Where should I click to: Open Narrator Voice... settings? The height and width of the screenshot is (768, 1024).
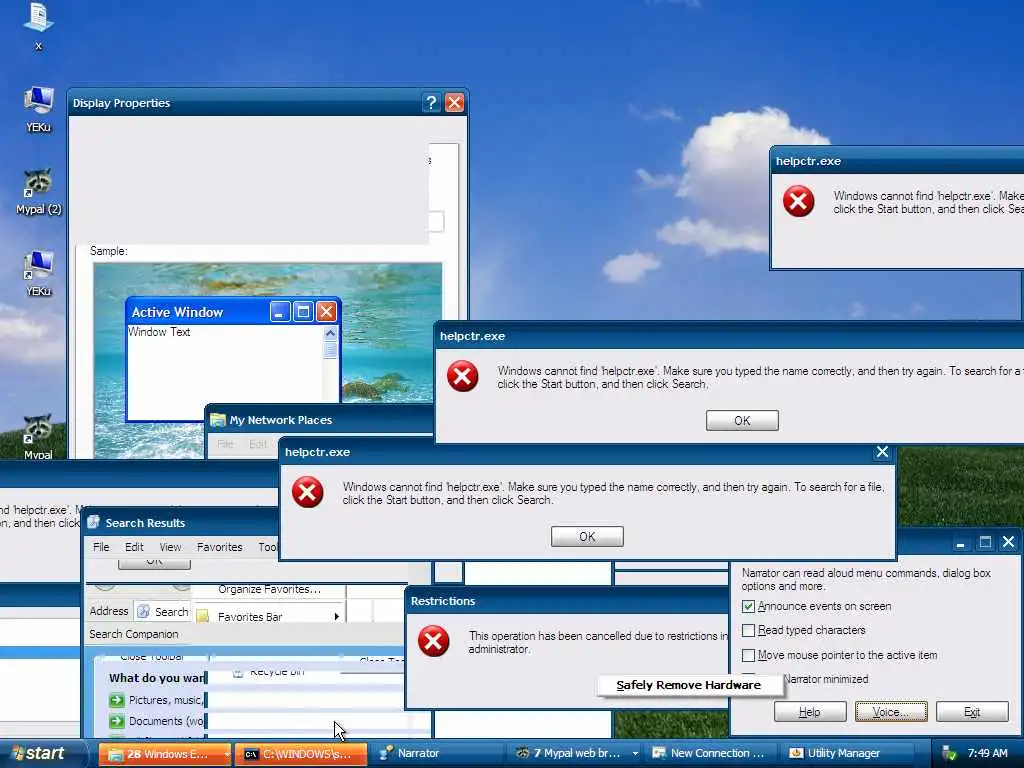(891, 712)
